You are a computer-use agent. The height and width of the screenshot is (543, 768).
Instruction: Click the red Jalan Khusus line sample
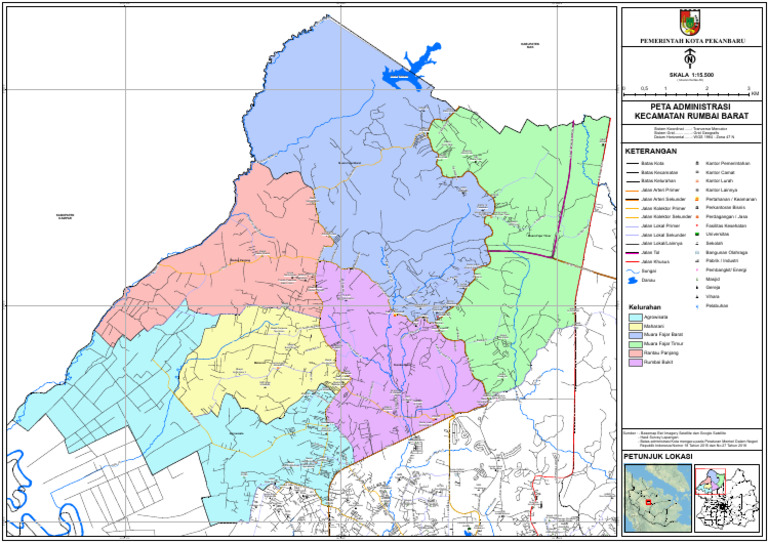[x=632, y=261]
